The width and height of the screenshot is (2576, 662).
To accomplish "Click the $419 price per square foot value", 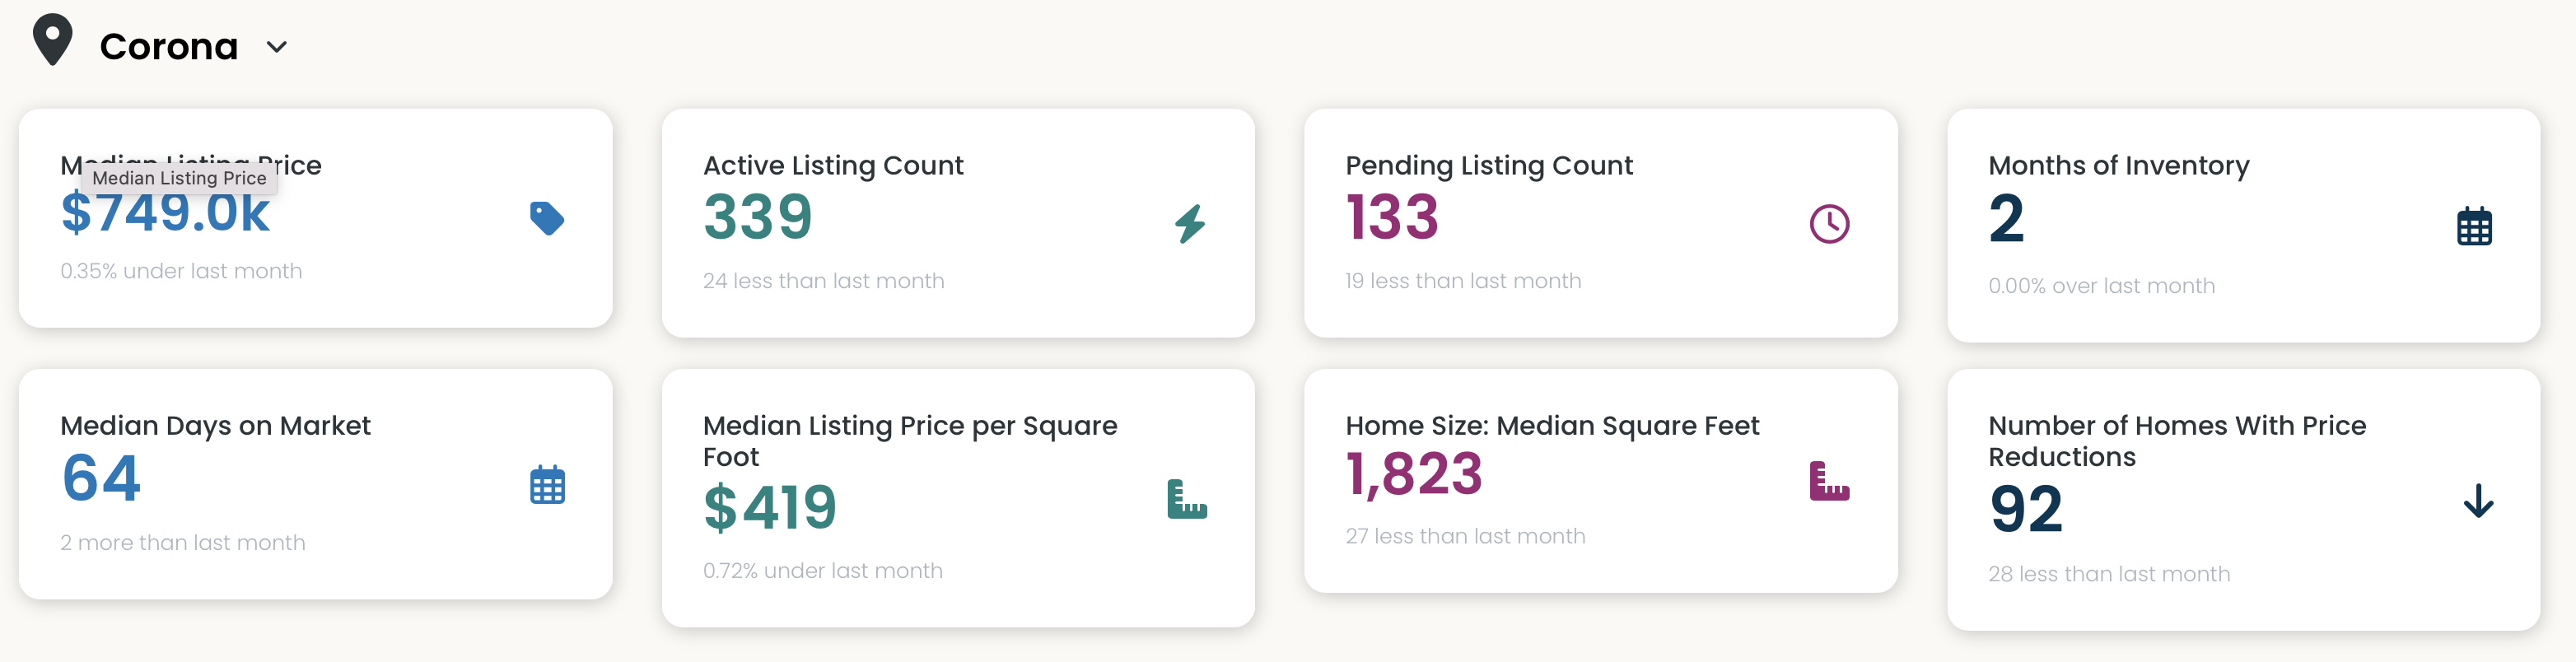I will click(769, 507).
